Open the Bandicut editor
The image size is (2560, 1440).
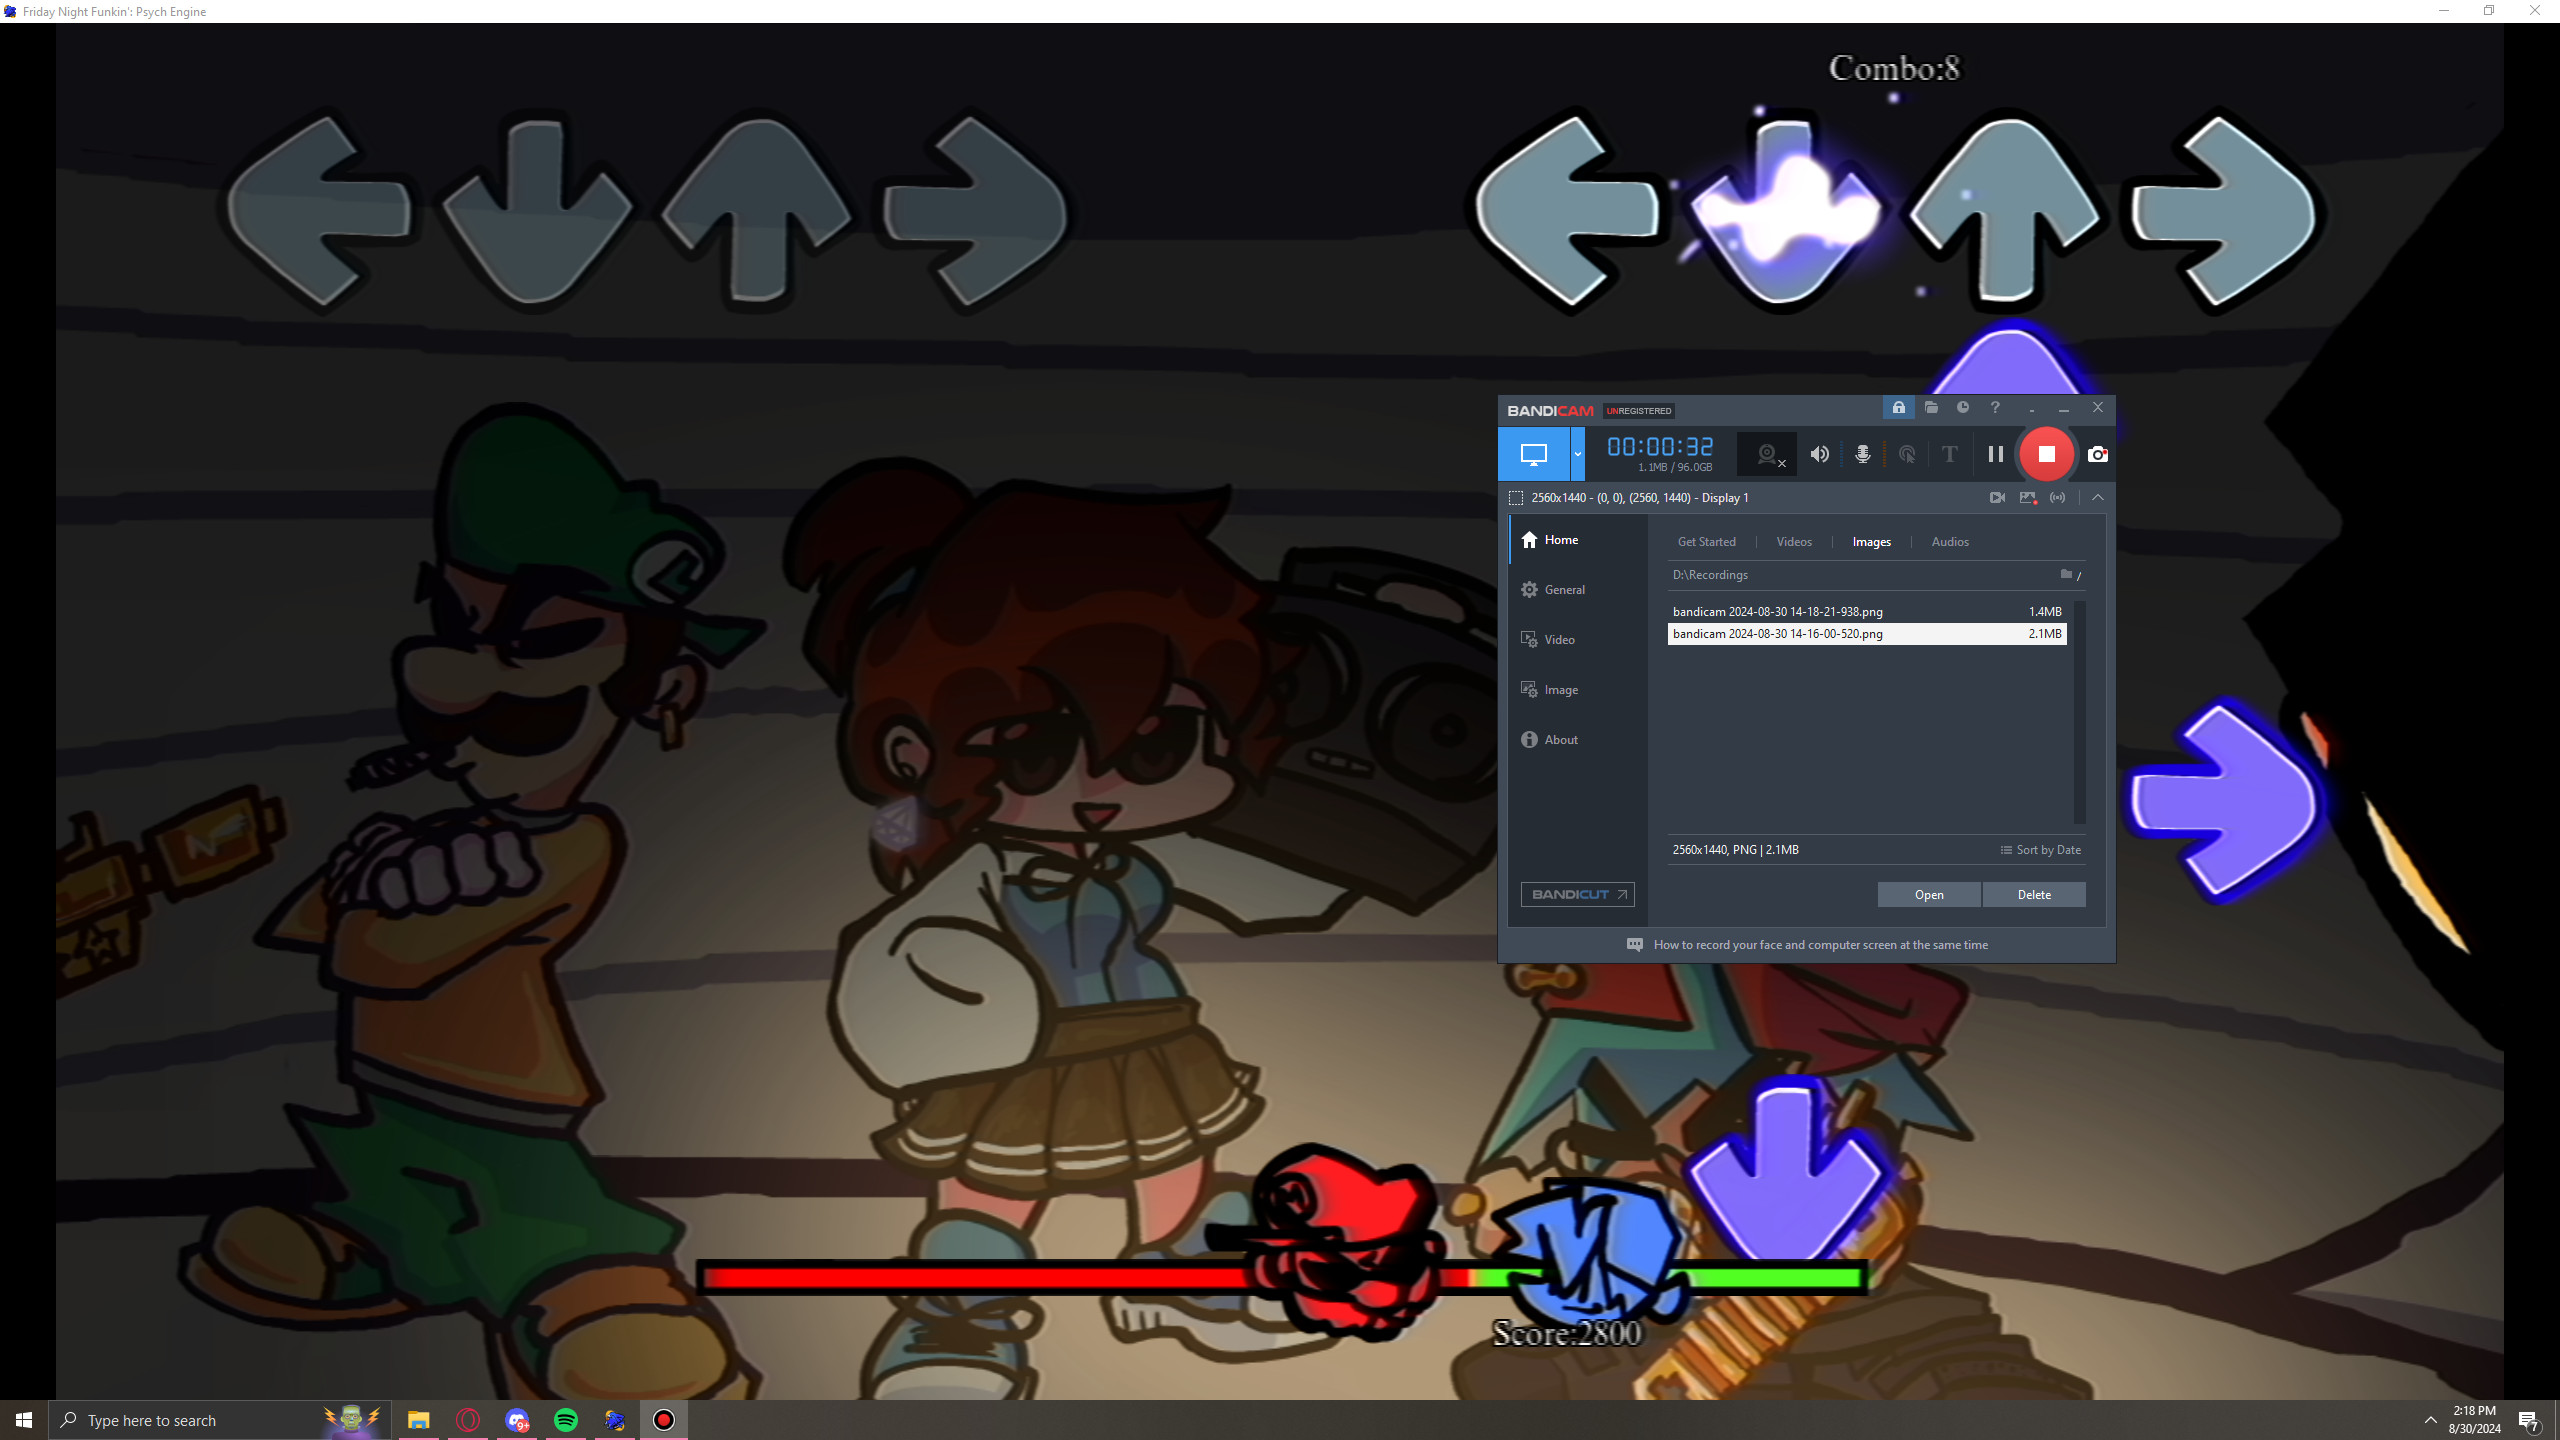pos(1576,894)
